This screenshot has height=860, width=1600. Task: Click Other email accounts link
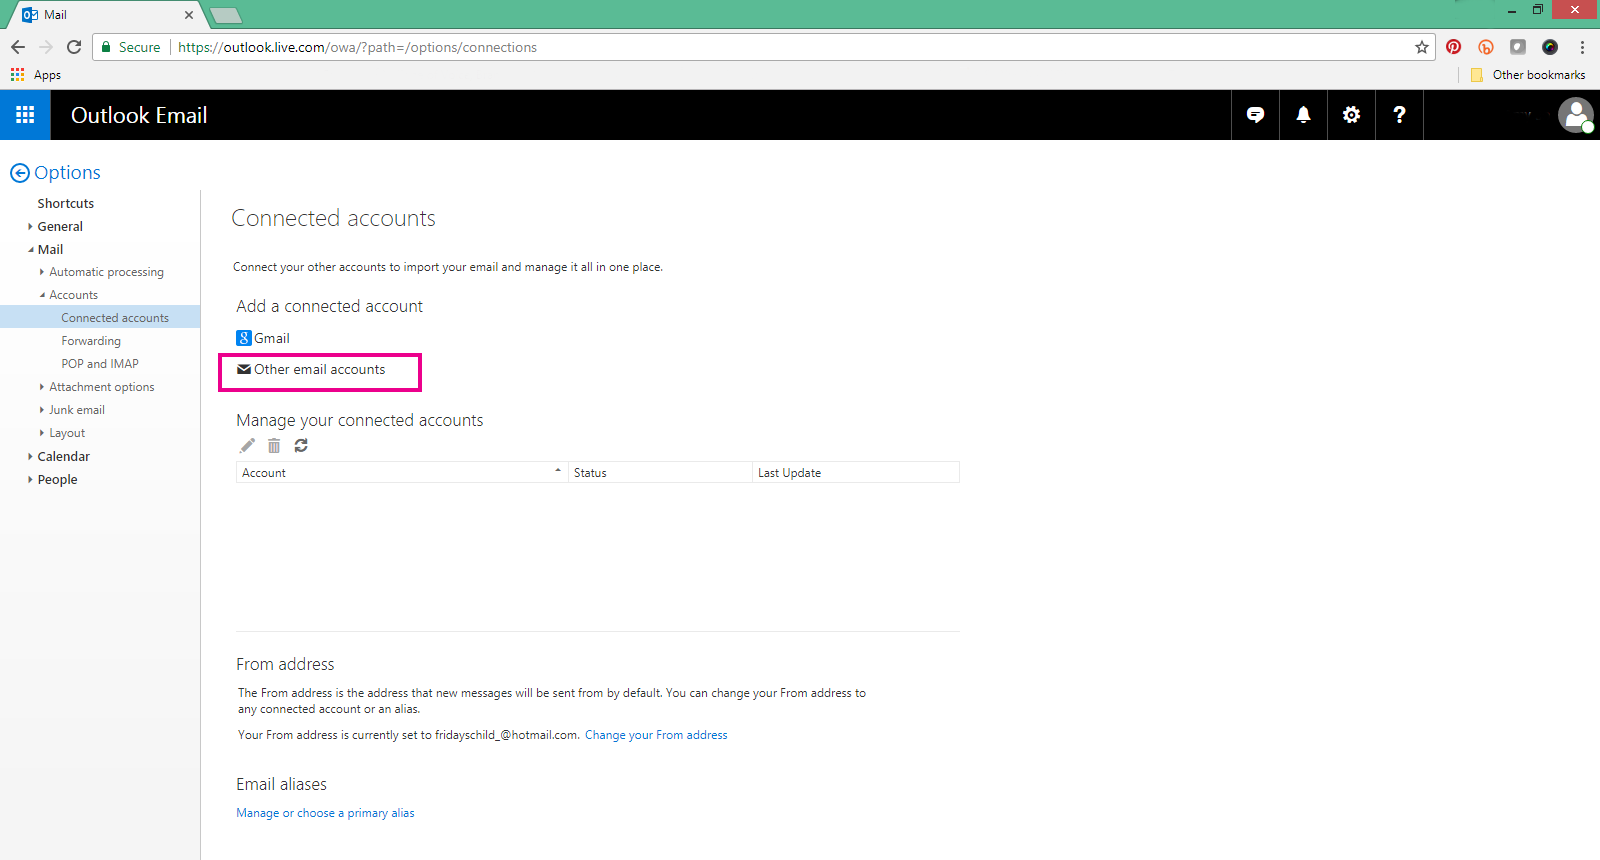tap(319, 370)
